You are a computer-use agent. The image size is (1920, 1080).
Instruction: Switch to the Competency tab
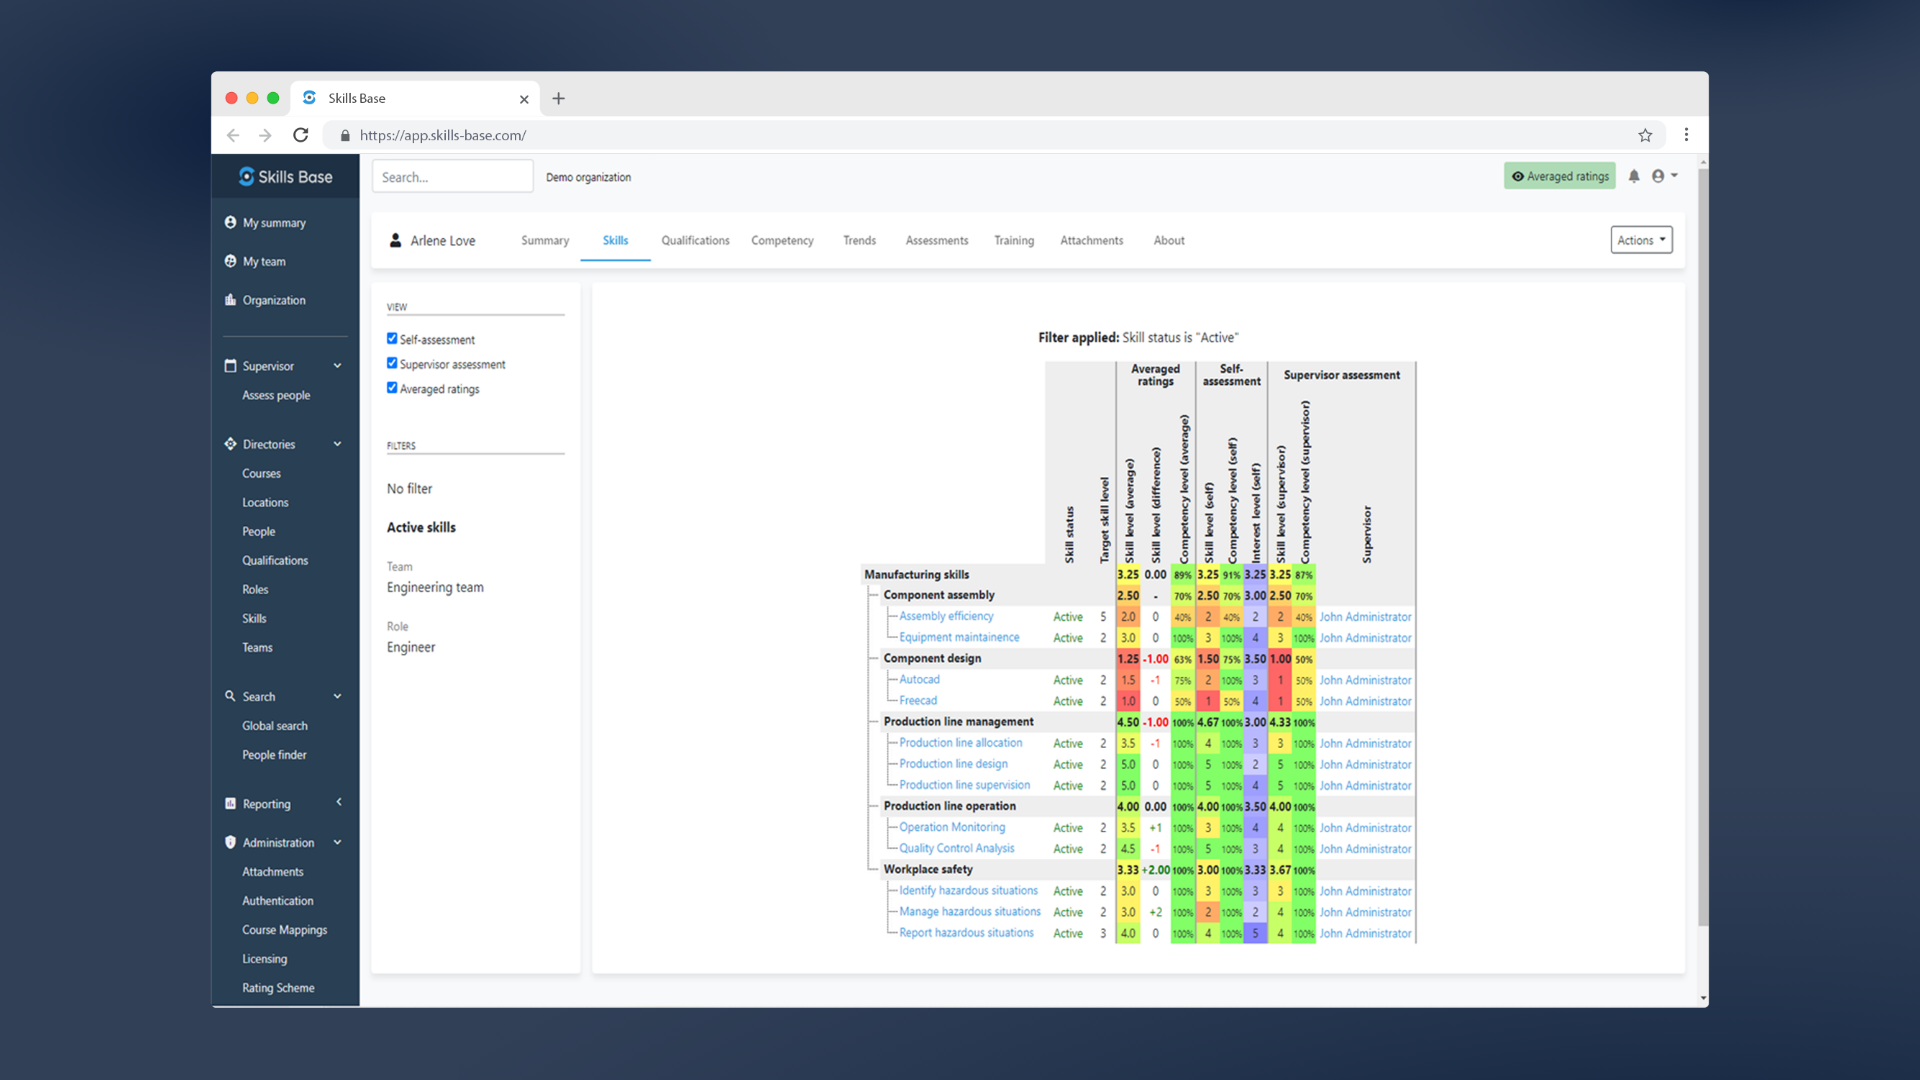click(782, 240)
